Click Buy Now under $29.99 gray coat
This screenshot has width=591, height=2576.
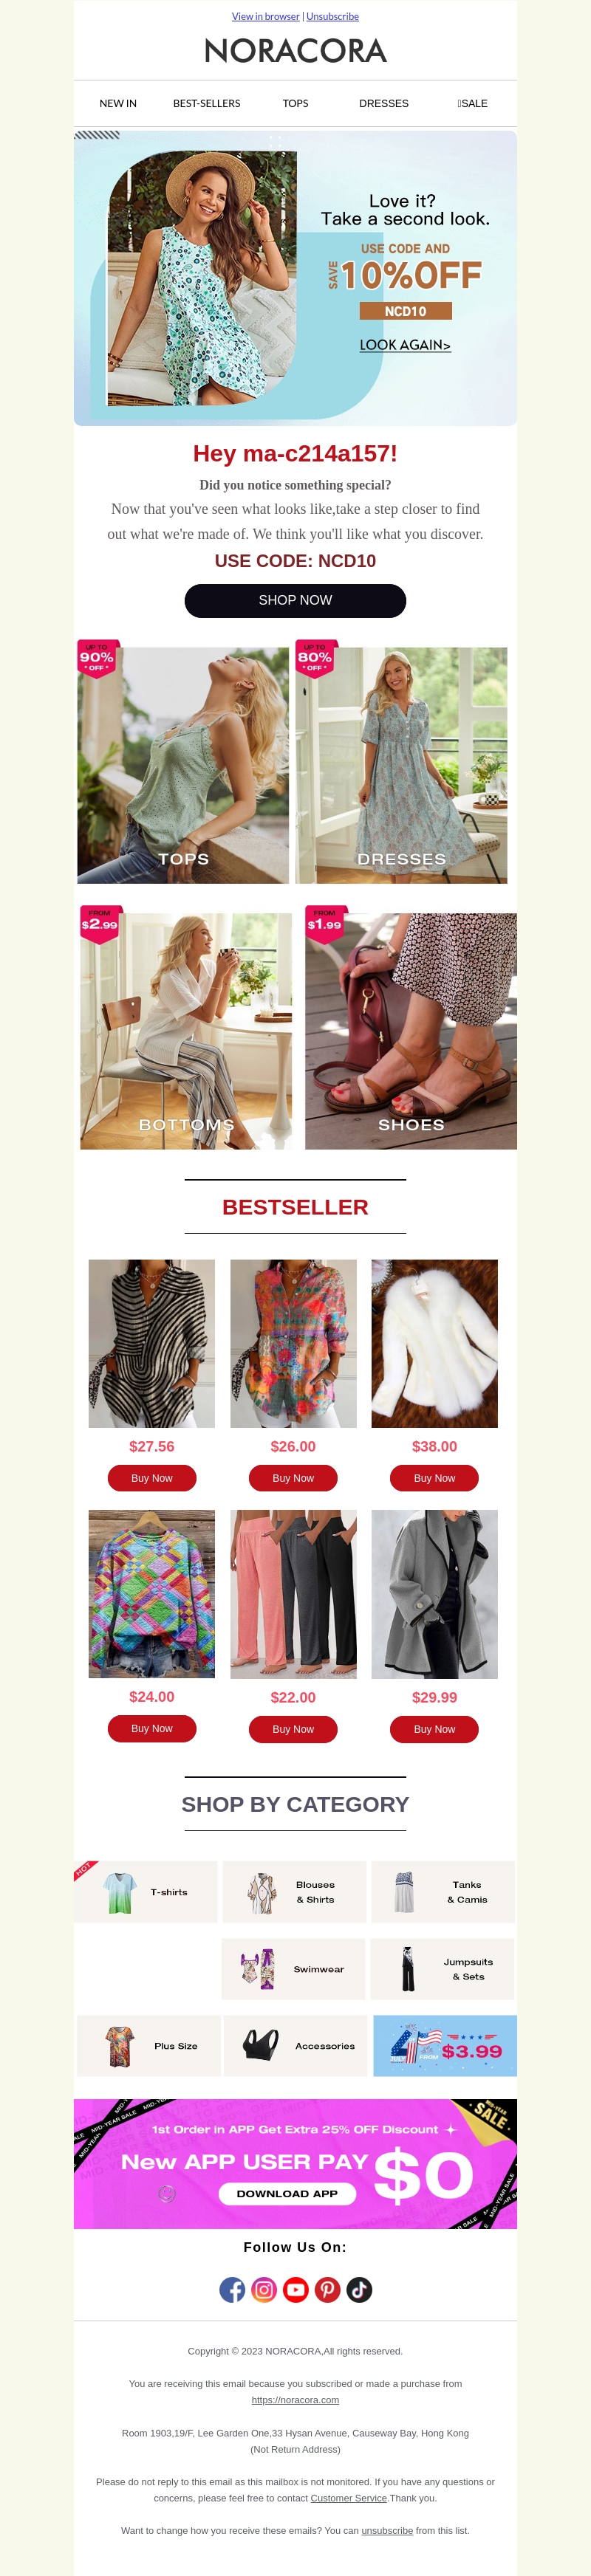coord(434,1728)
